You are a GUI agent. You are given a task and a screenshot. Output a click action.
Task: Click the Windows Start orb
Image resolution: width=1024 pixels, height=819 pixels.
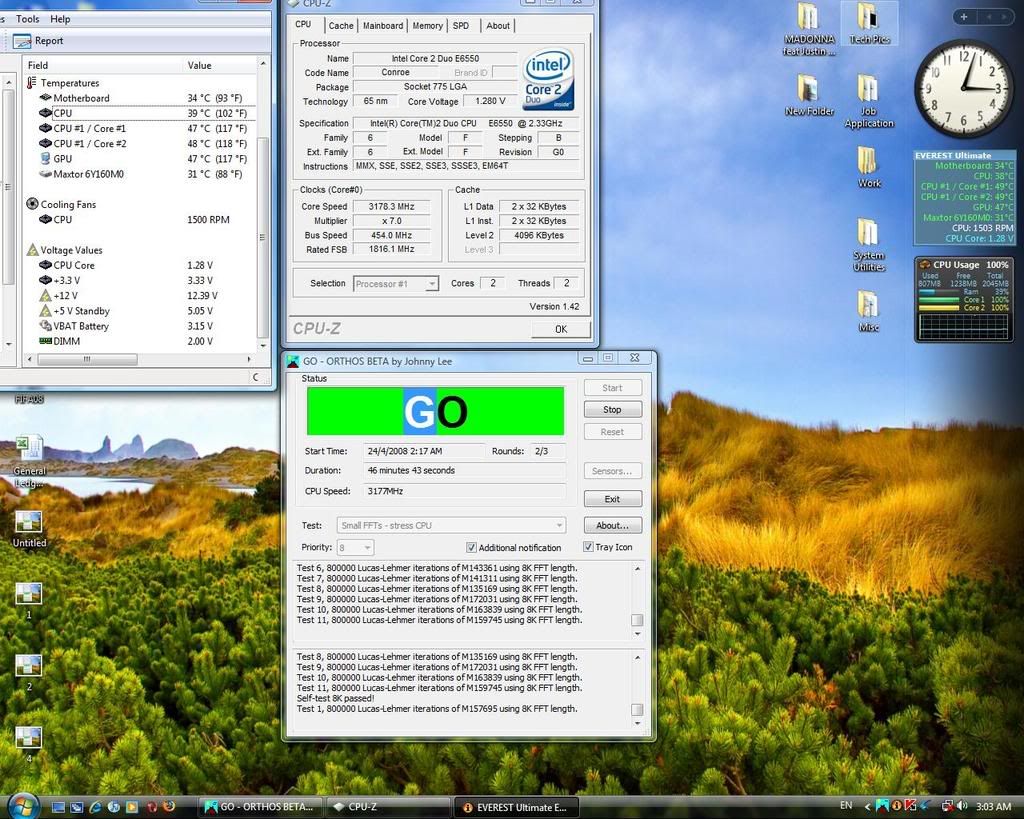click(22, 805)
